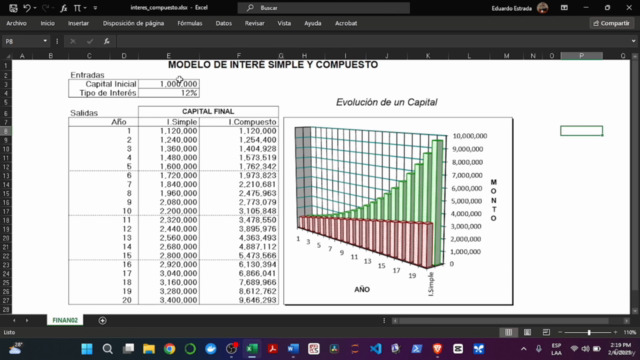Screen dimensions: 640x360
Task: Expand the Name Box dropdown showing P8
Action: click(45, 41)
